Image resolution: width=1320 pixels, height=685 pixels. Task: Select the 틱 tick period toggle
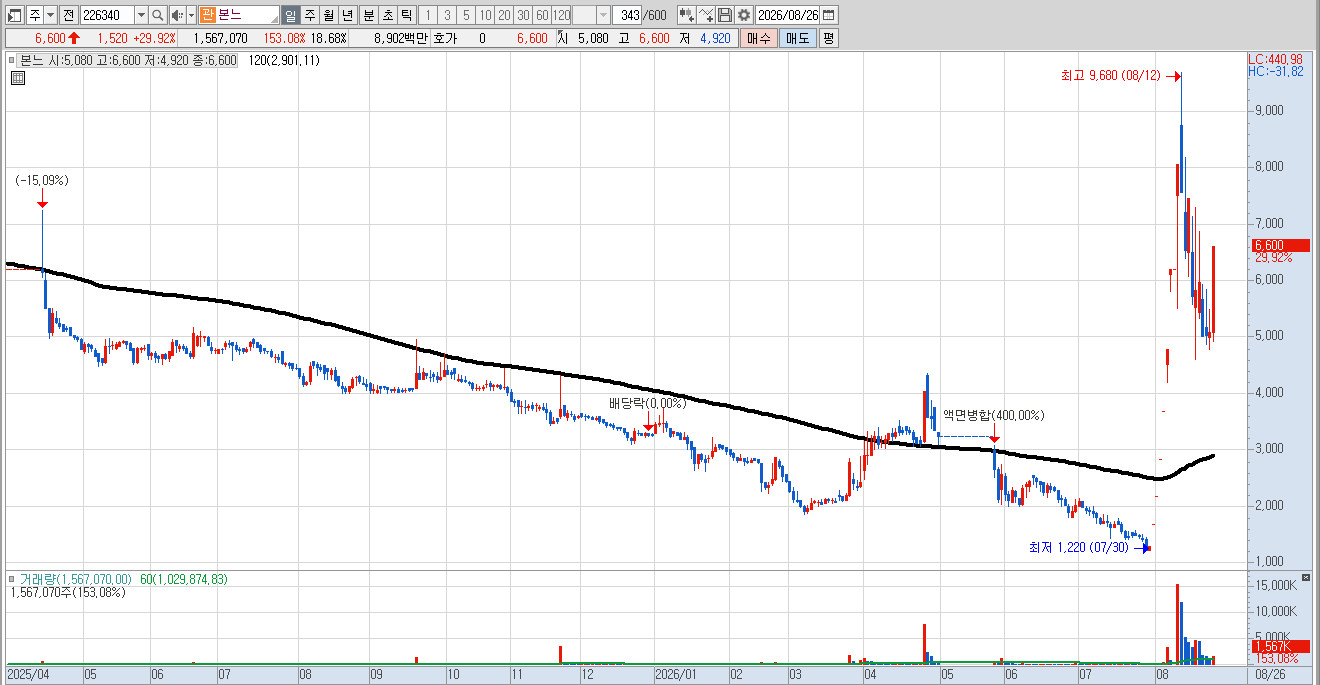coord(406,15)
